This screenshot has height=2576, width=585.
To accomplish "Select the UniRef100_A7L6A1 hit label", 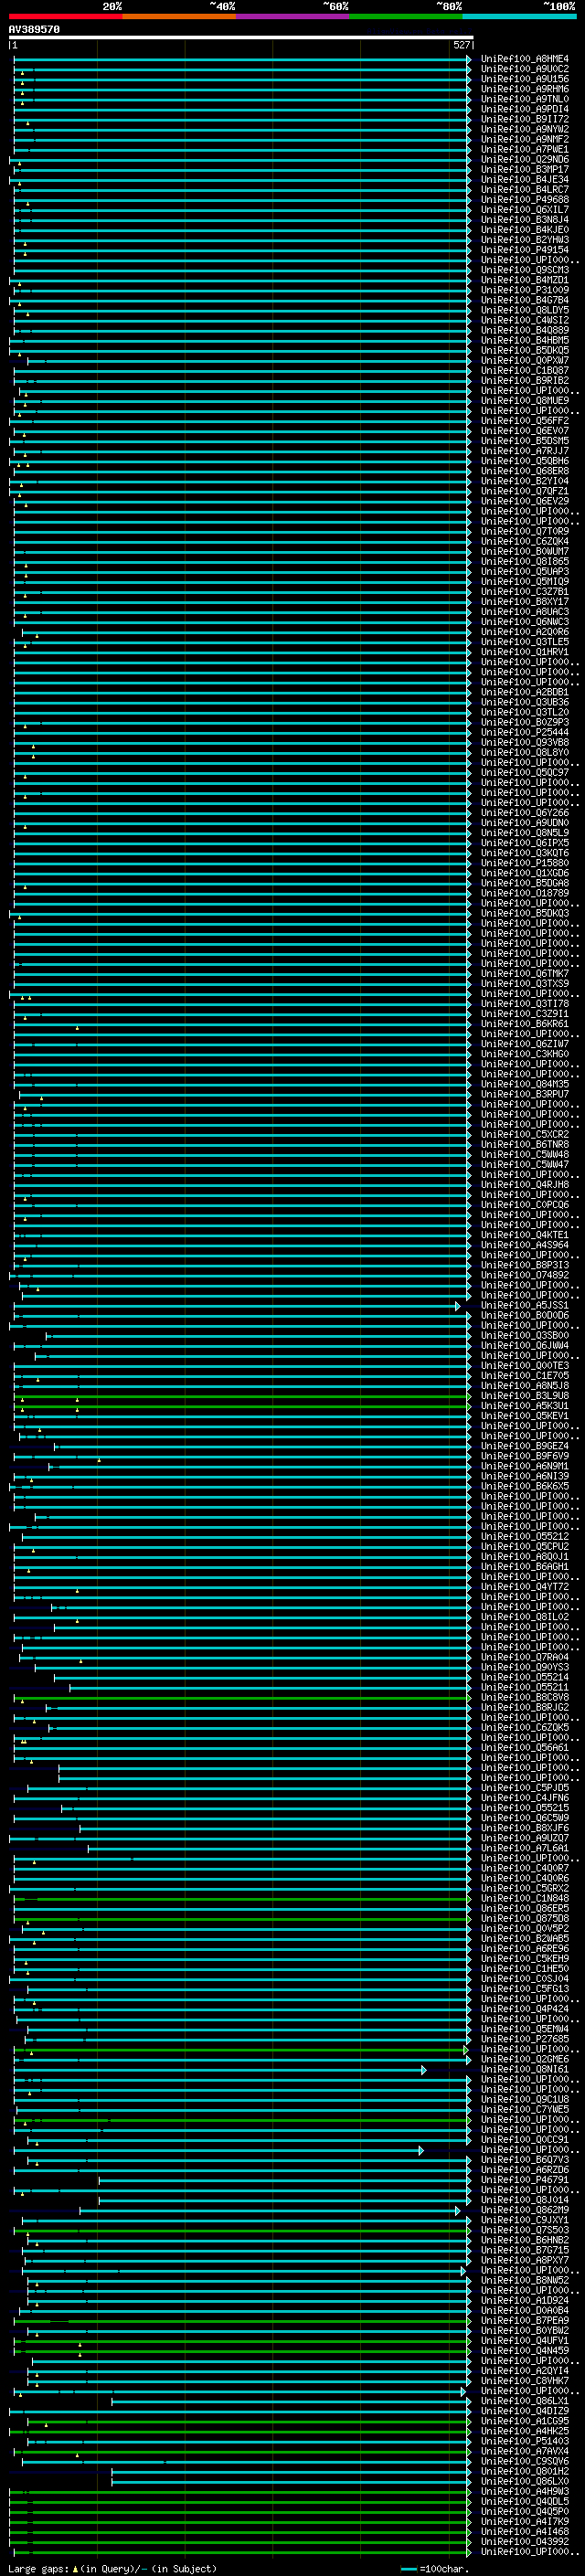I will [x=524, y=1848].
